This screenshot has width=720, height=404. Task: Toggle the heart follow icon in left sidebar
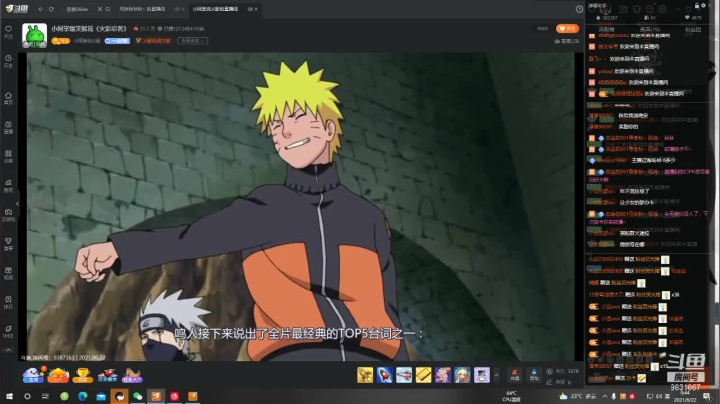click(x=8, y=31)
